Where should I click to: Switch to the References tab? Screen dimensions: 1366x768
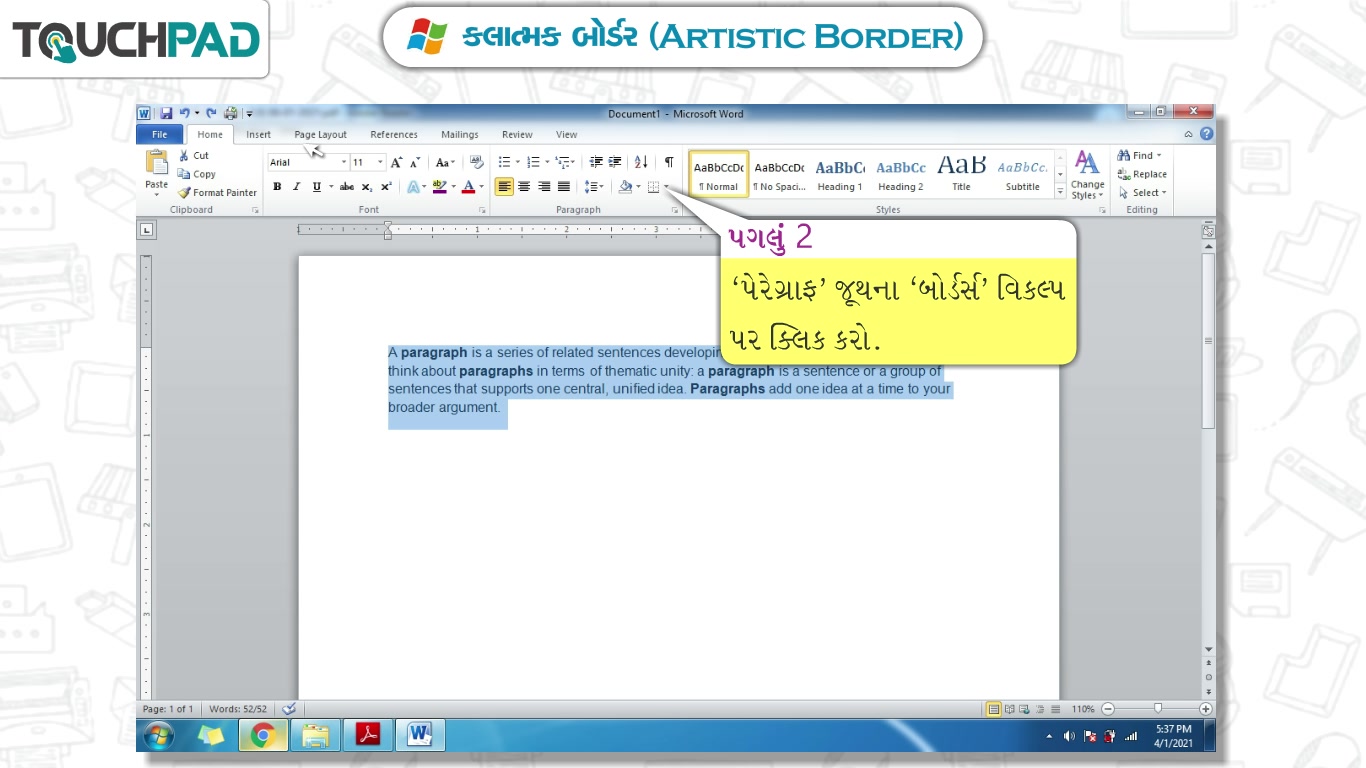pyautogui.click(x=394, y=135)
